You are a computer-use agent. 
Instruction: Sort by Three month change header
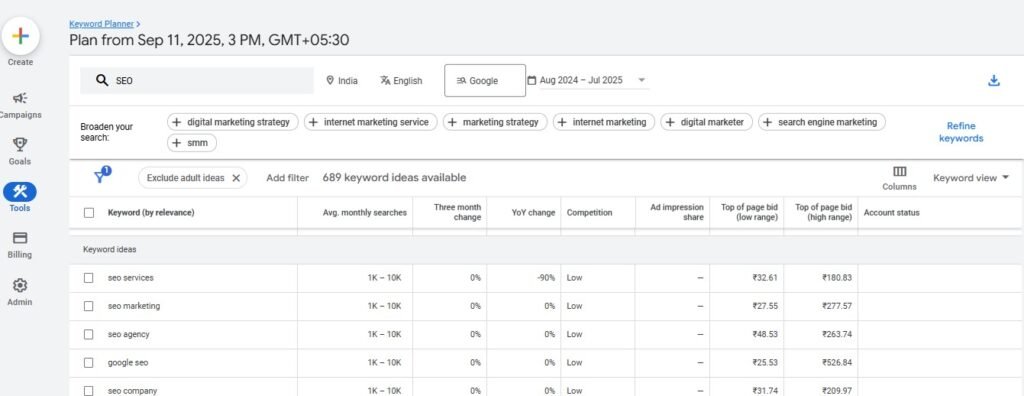coord(458,212)
